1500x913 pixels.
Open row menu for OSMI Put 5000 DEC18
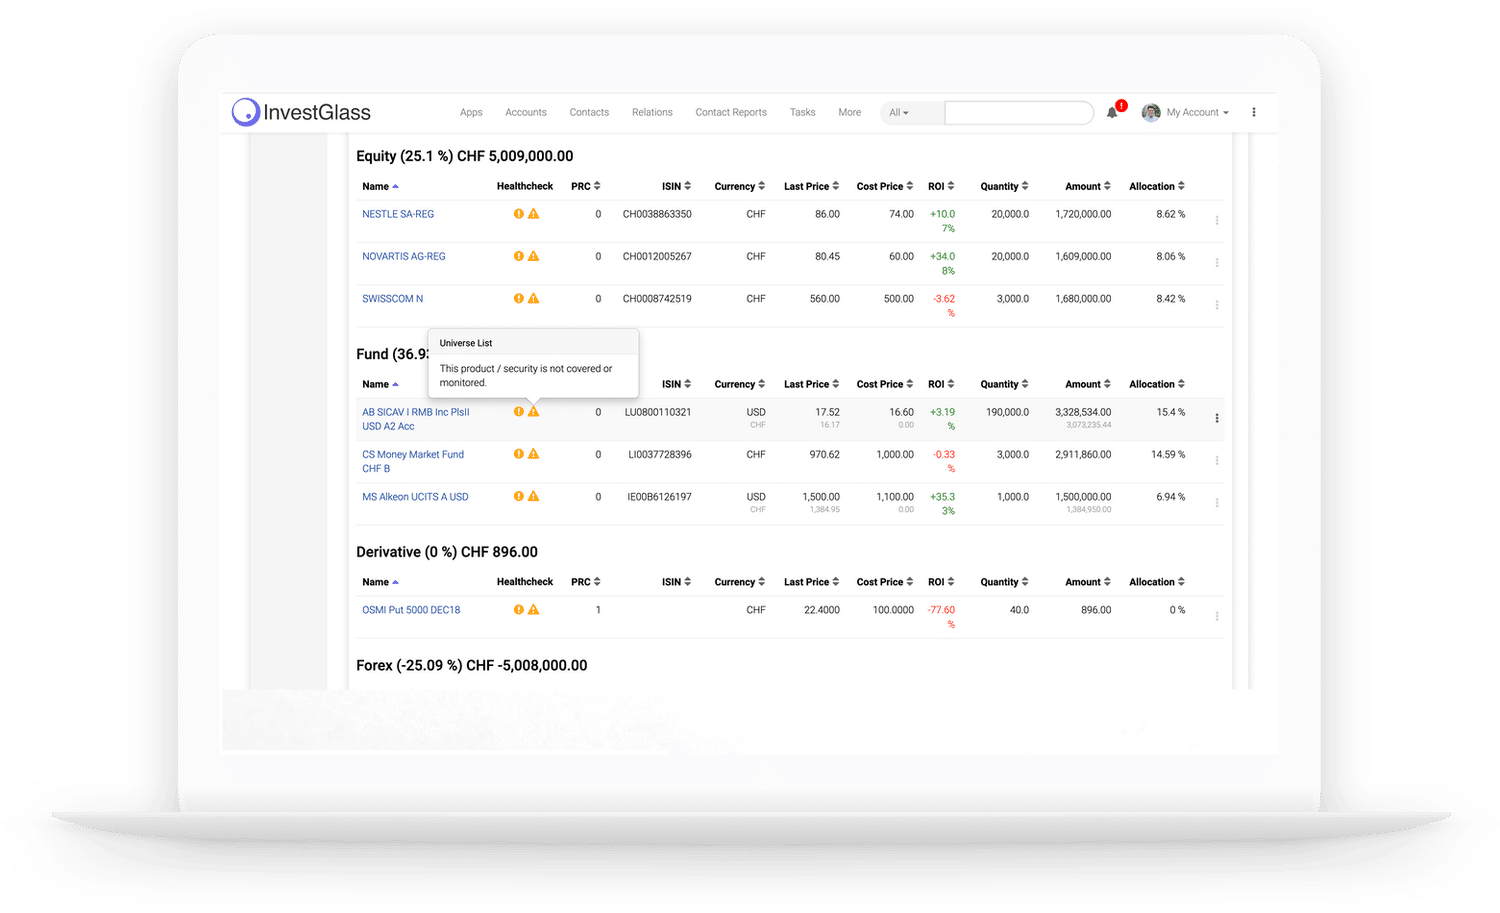pyautogui.click(x=1217, y=616)
